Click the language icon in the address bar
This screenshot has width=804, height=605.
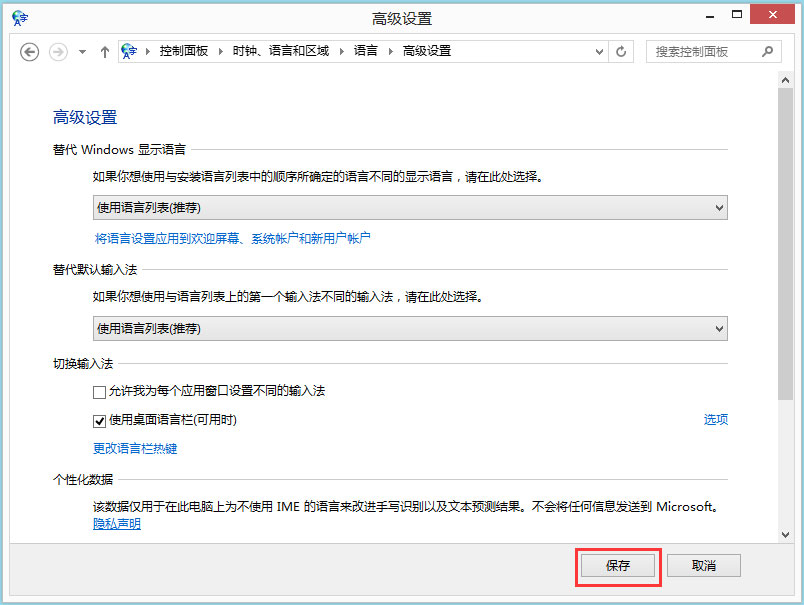(x=131, y=50)
